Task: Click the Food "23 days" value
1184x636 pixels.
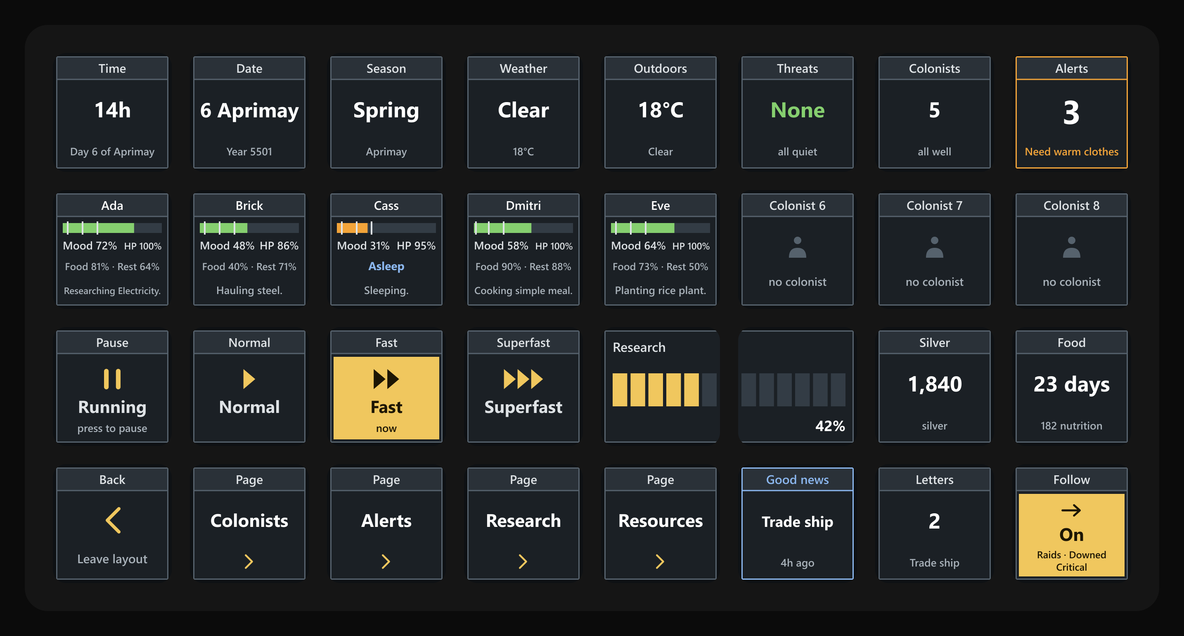Action: click(1071, 384)
